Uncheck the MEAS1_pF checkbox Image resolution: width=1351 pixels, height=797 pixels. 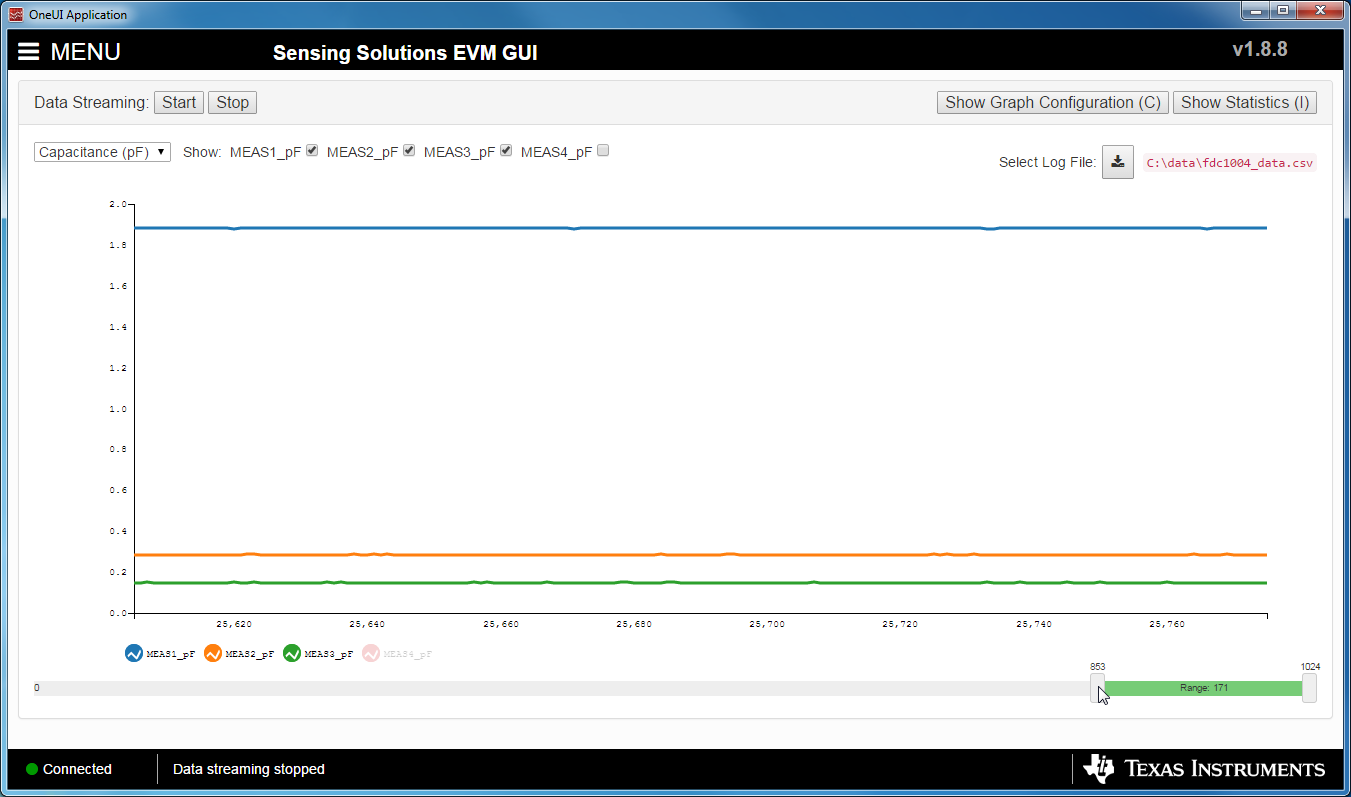point(311,149)
